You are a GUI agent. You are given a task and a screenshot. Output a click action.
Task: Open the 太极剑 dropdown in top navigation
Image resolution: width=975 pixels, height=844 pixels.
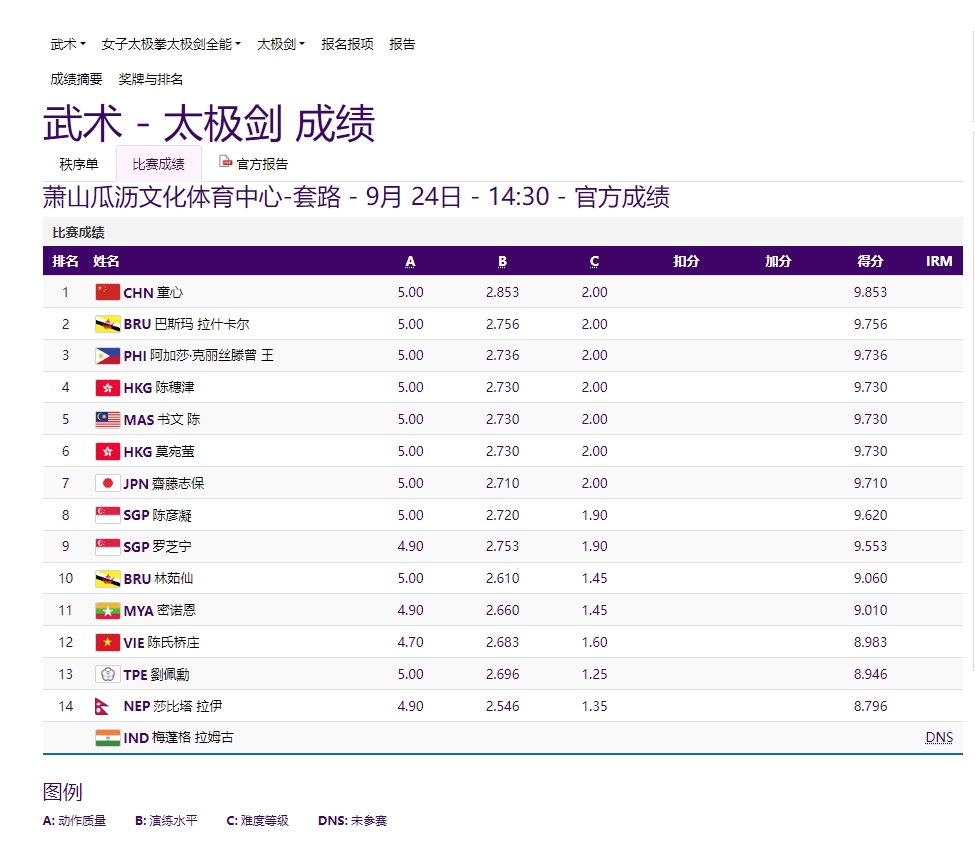(281, 44)
